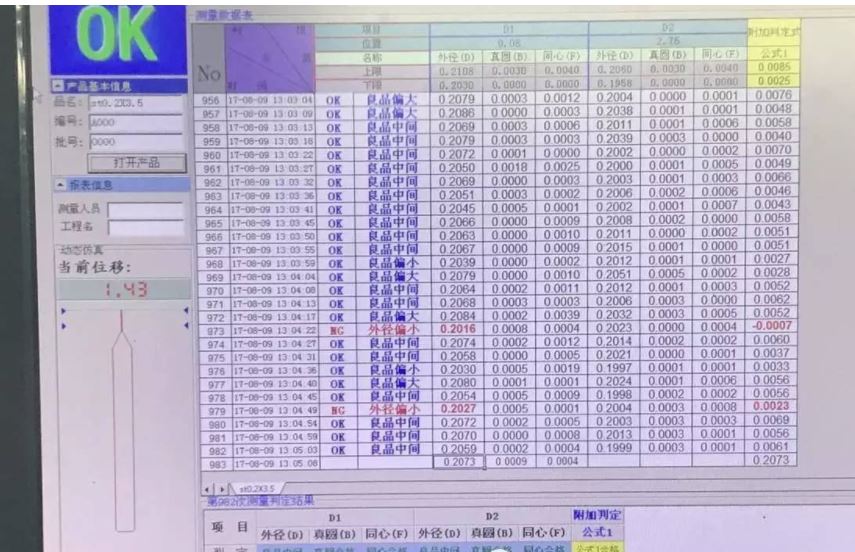Select the NG row number 973

[x=215, y=331]
